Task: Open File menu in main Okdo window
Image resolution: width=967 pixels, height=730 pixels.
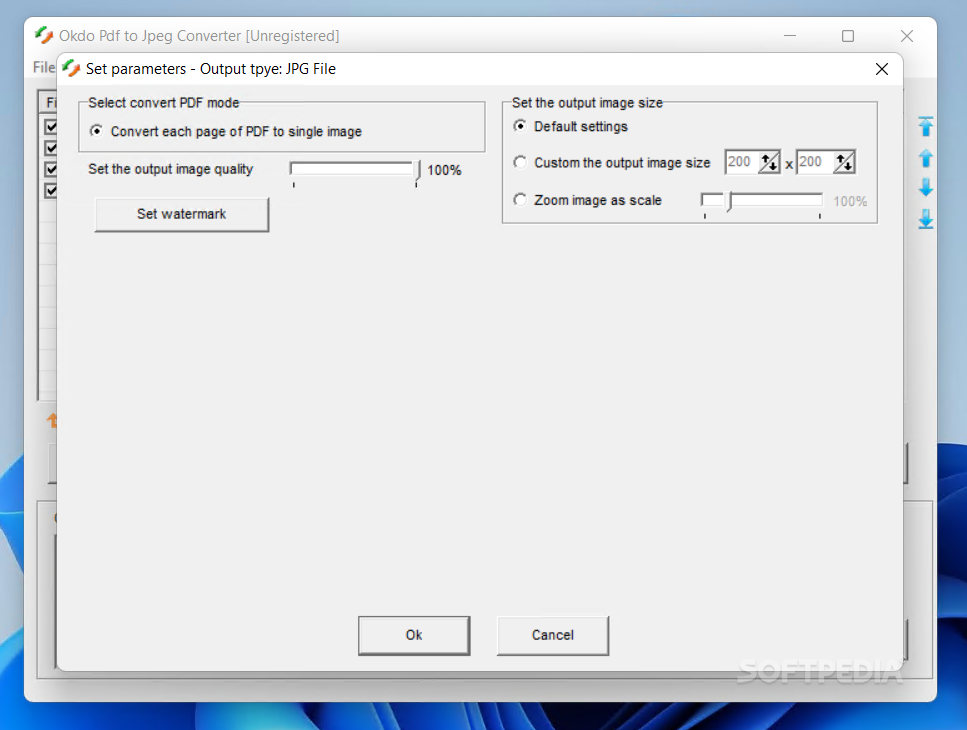Action: (43, 67)
